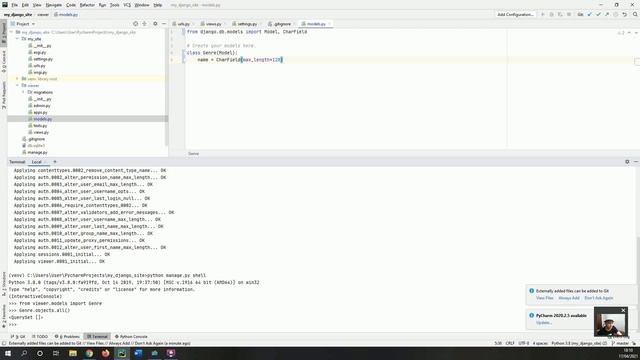
Task: Open Project panel settings gear
Action: tap(155, 24)
